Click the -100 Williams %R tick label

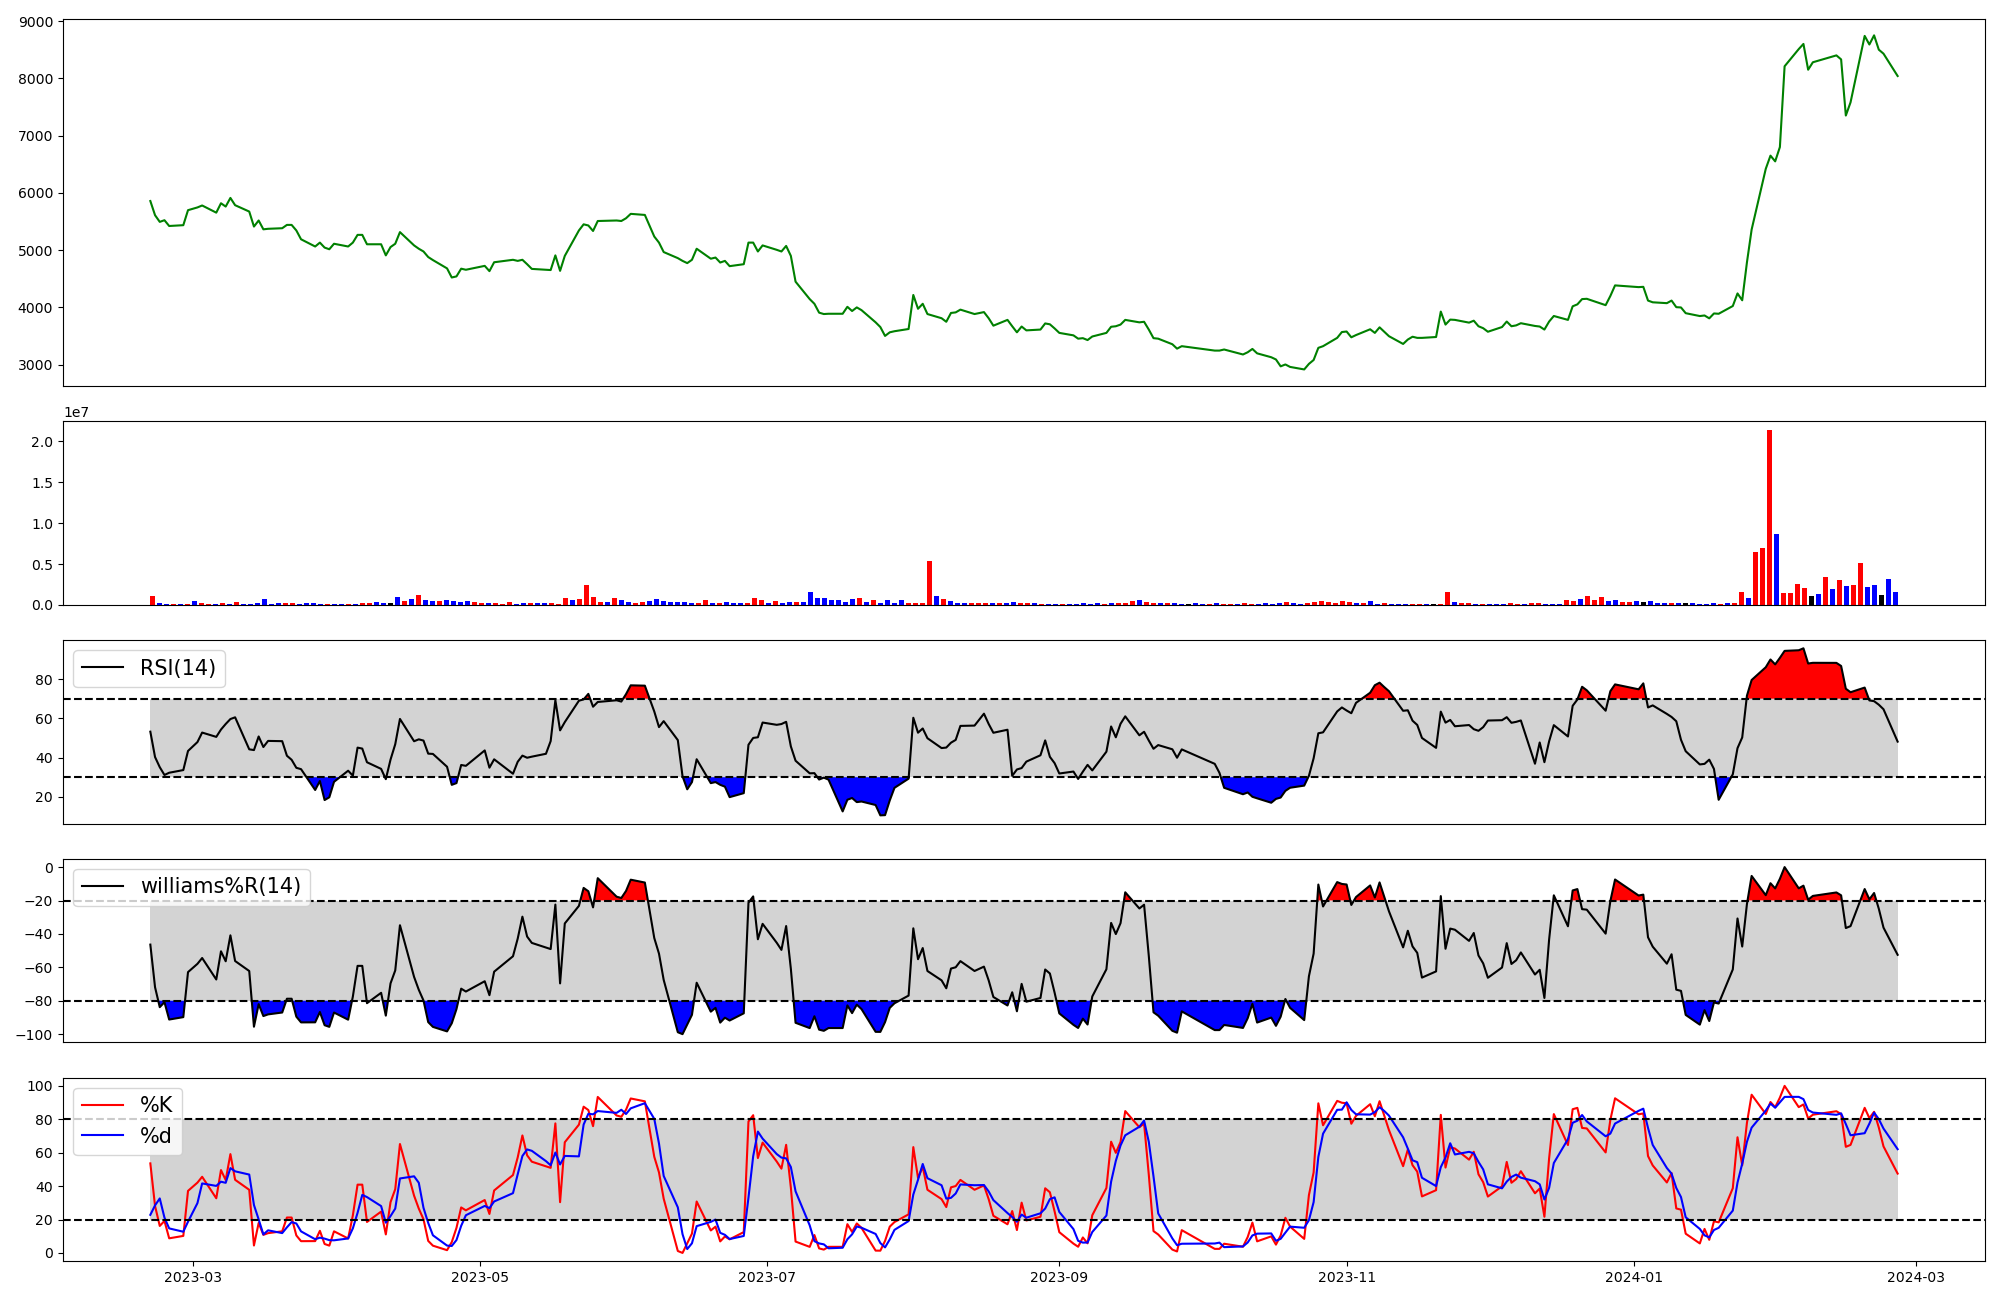pyautogui.click(x=33, y=1035)
